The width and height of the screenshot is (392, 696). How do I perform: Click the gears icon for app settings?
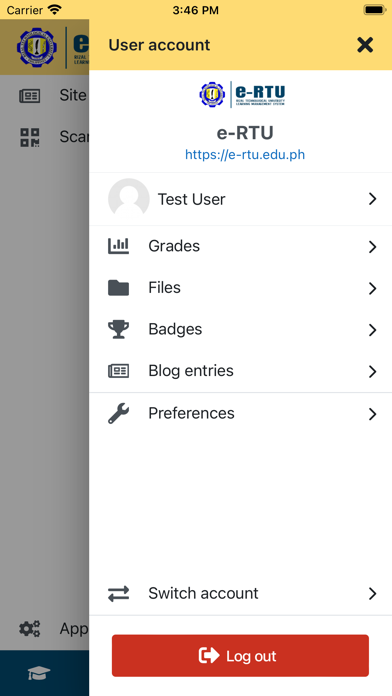click(x=30, y=629)
